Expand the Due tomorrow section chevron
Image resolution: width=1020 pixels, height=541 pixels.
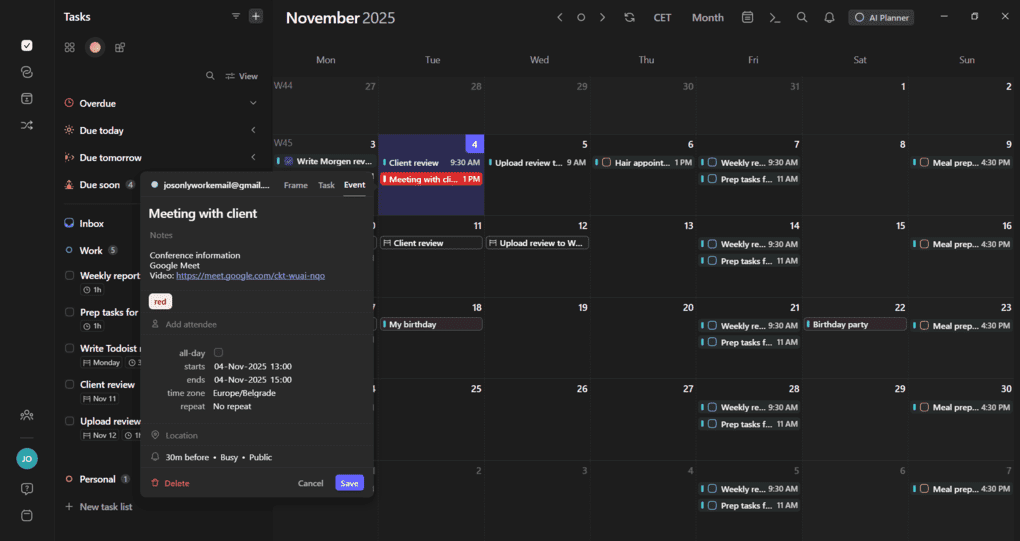click(253, 157)
